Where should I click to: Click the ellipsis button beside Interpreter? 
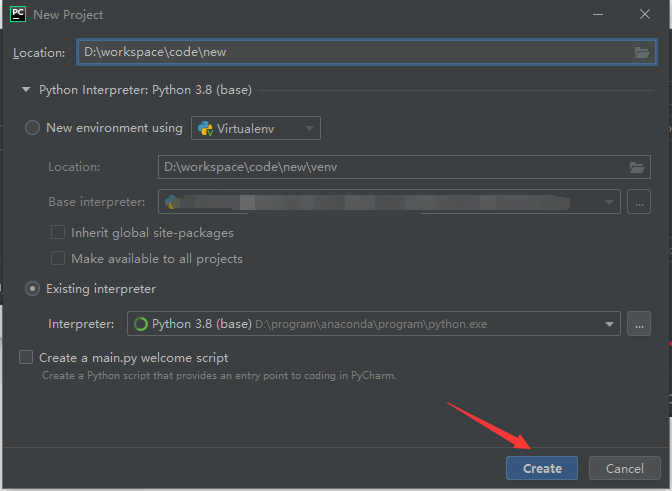tap(639, 324)
